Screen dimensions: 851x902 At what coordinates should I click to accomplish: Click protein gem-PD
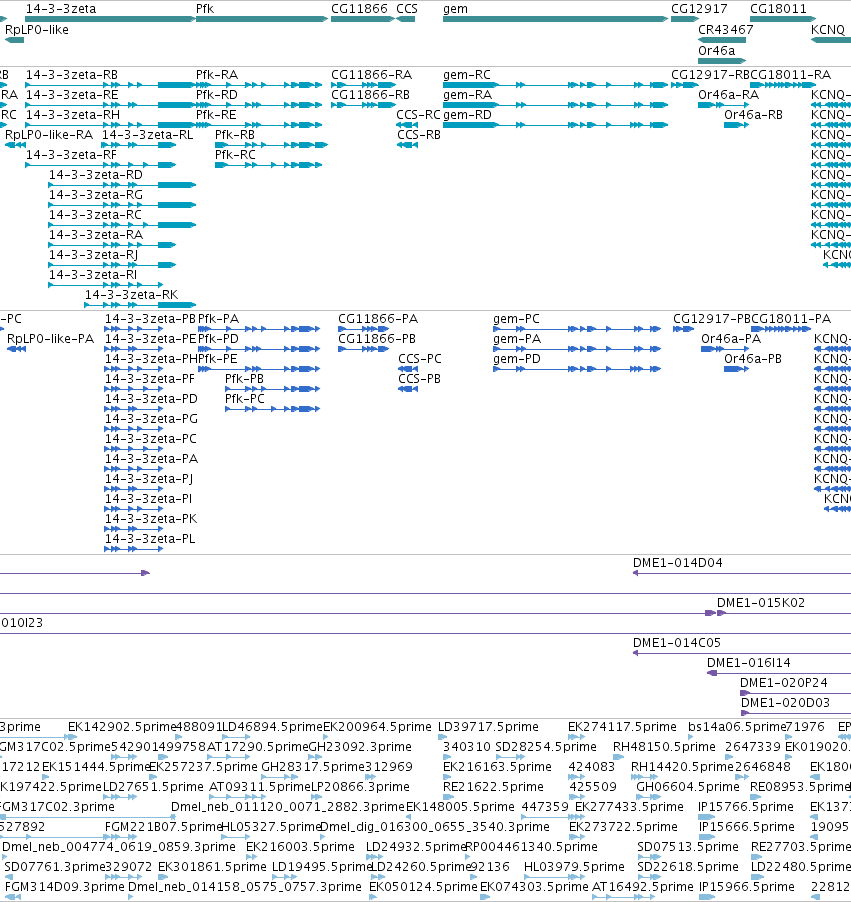[517, 359]
